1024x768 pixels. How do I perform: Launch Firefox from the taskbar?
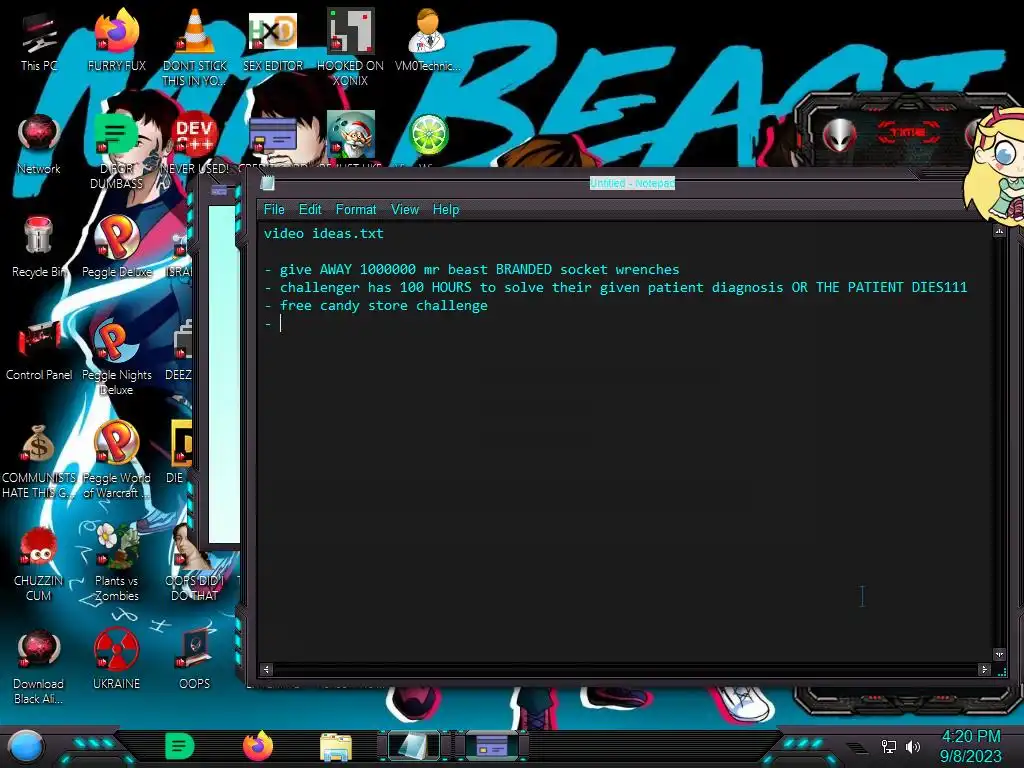(x=258, y=746)
